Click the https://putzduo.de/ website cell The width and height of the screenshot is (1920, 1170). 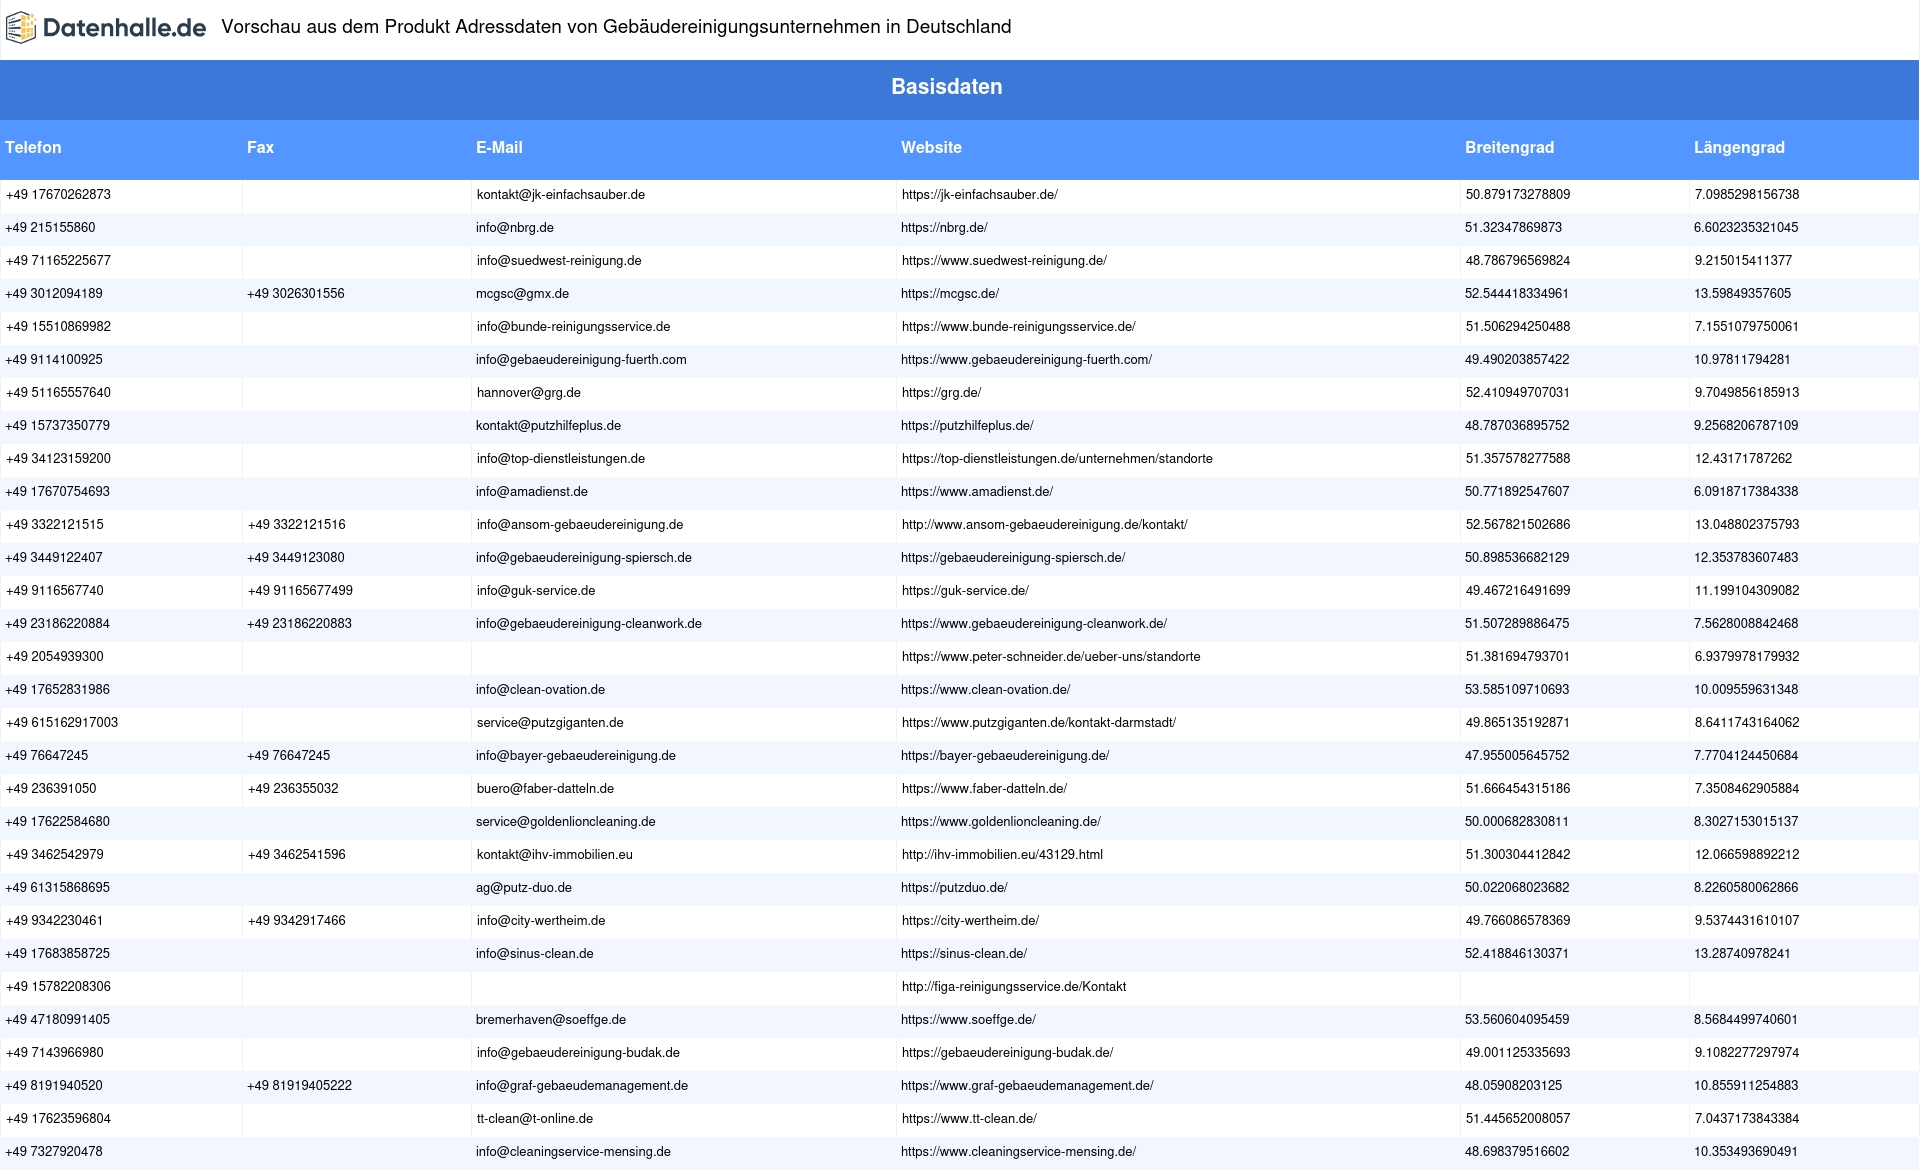[x=954, y=888]
